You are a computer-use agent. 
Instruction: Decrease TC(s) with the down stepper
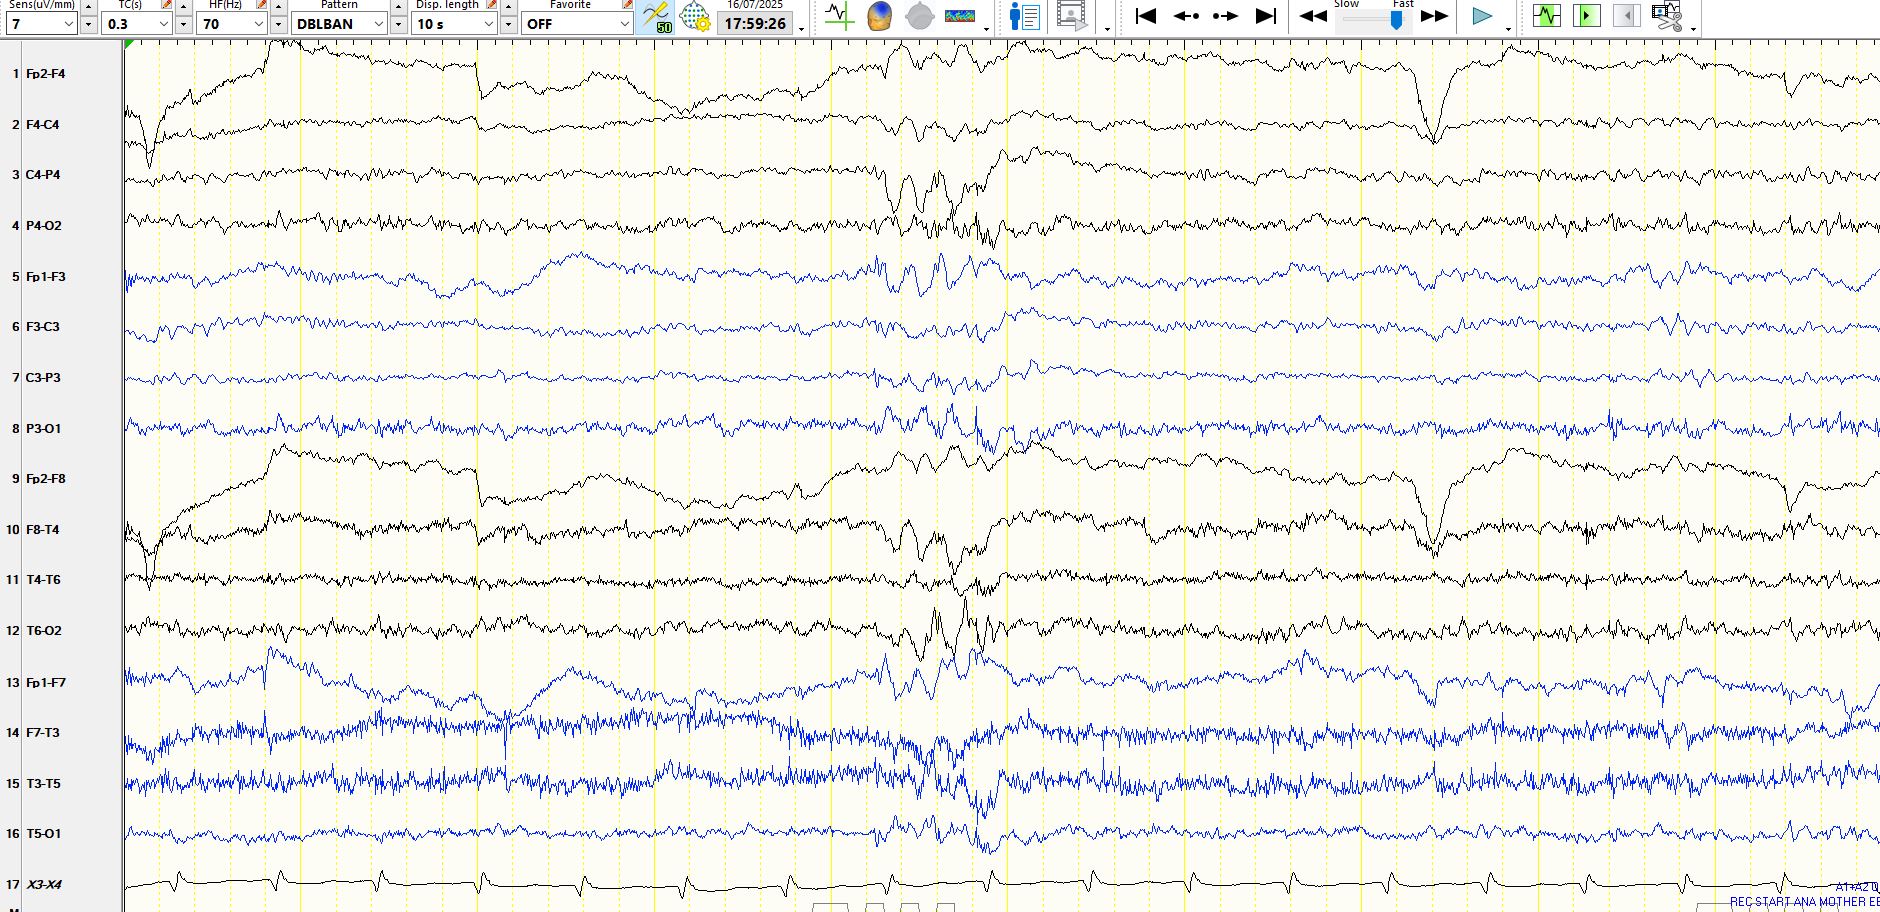coord(183,24)
